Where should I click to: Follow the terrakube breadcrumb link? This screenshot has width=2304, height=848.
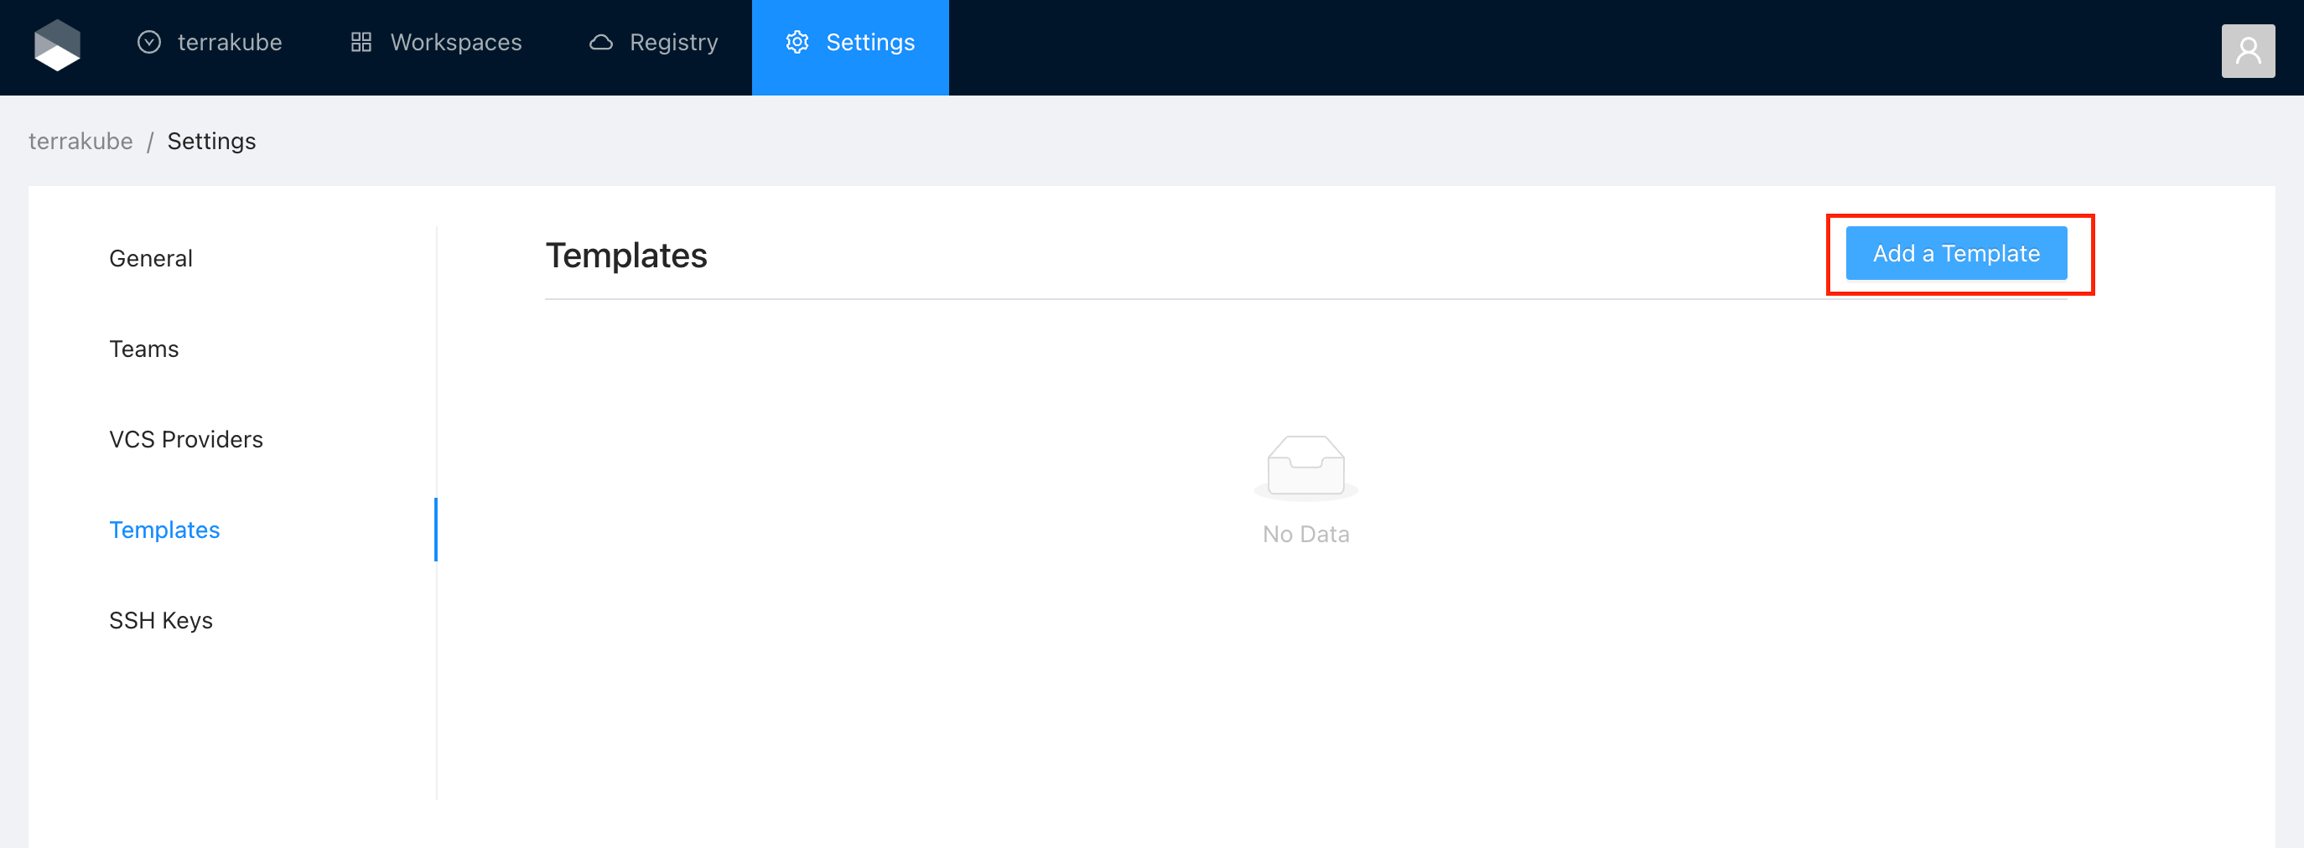(80, 141)
